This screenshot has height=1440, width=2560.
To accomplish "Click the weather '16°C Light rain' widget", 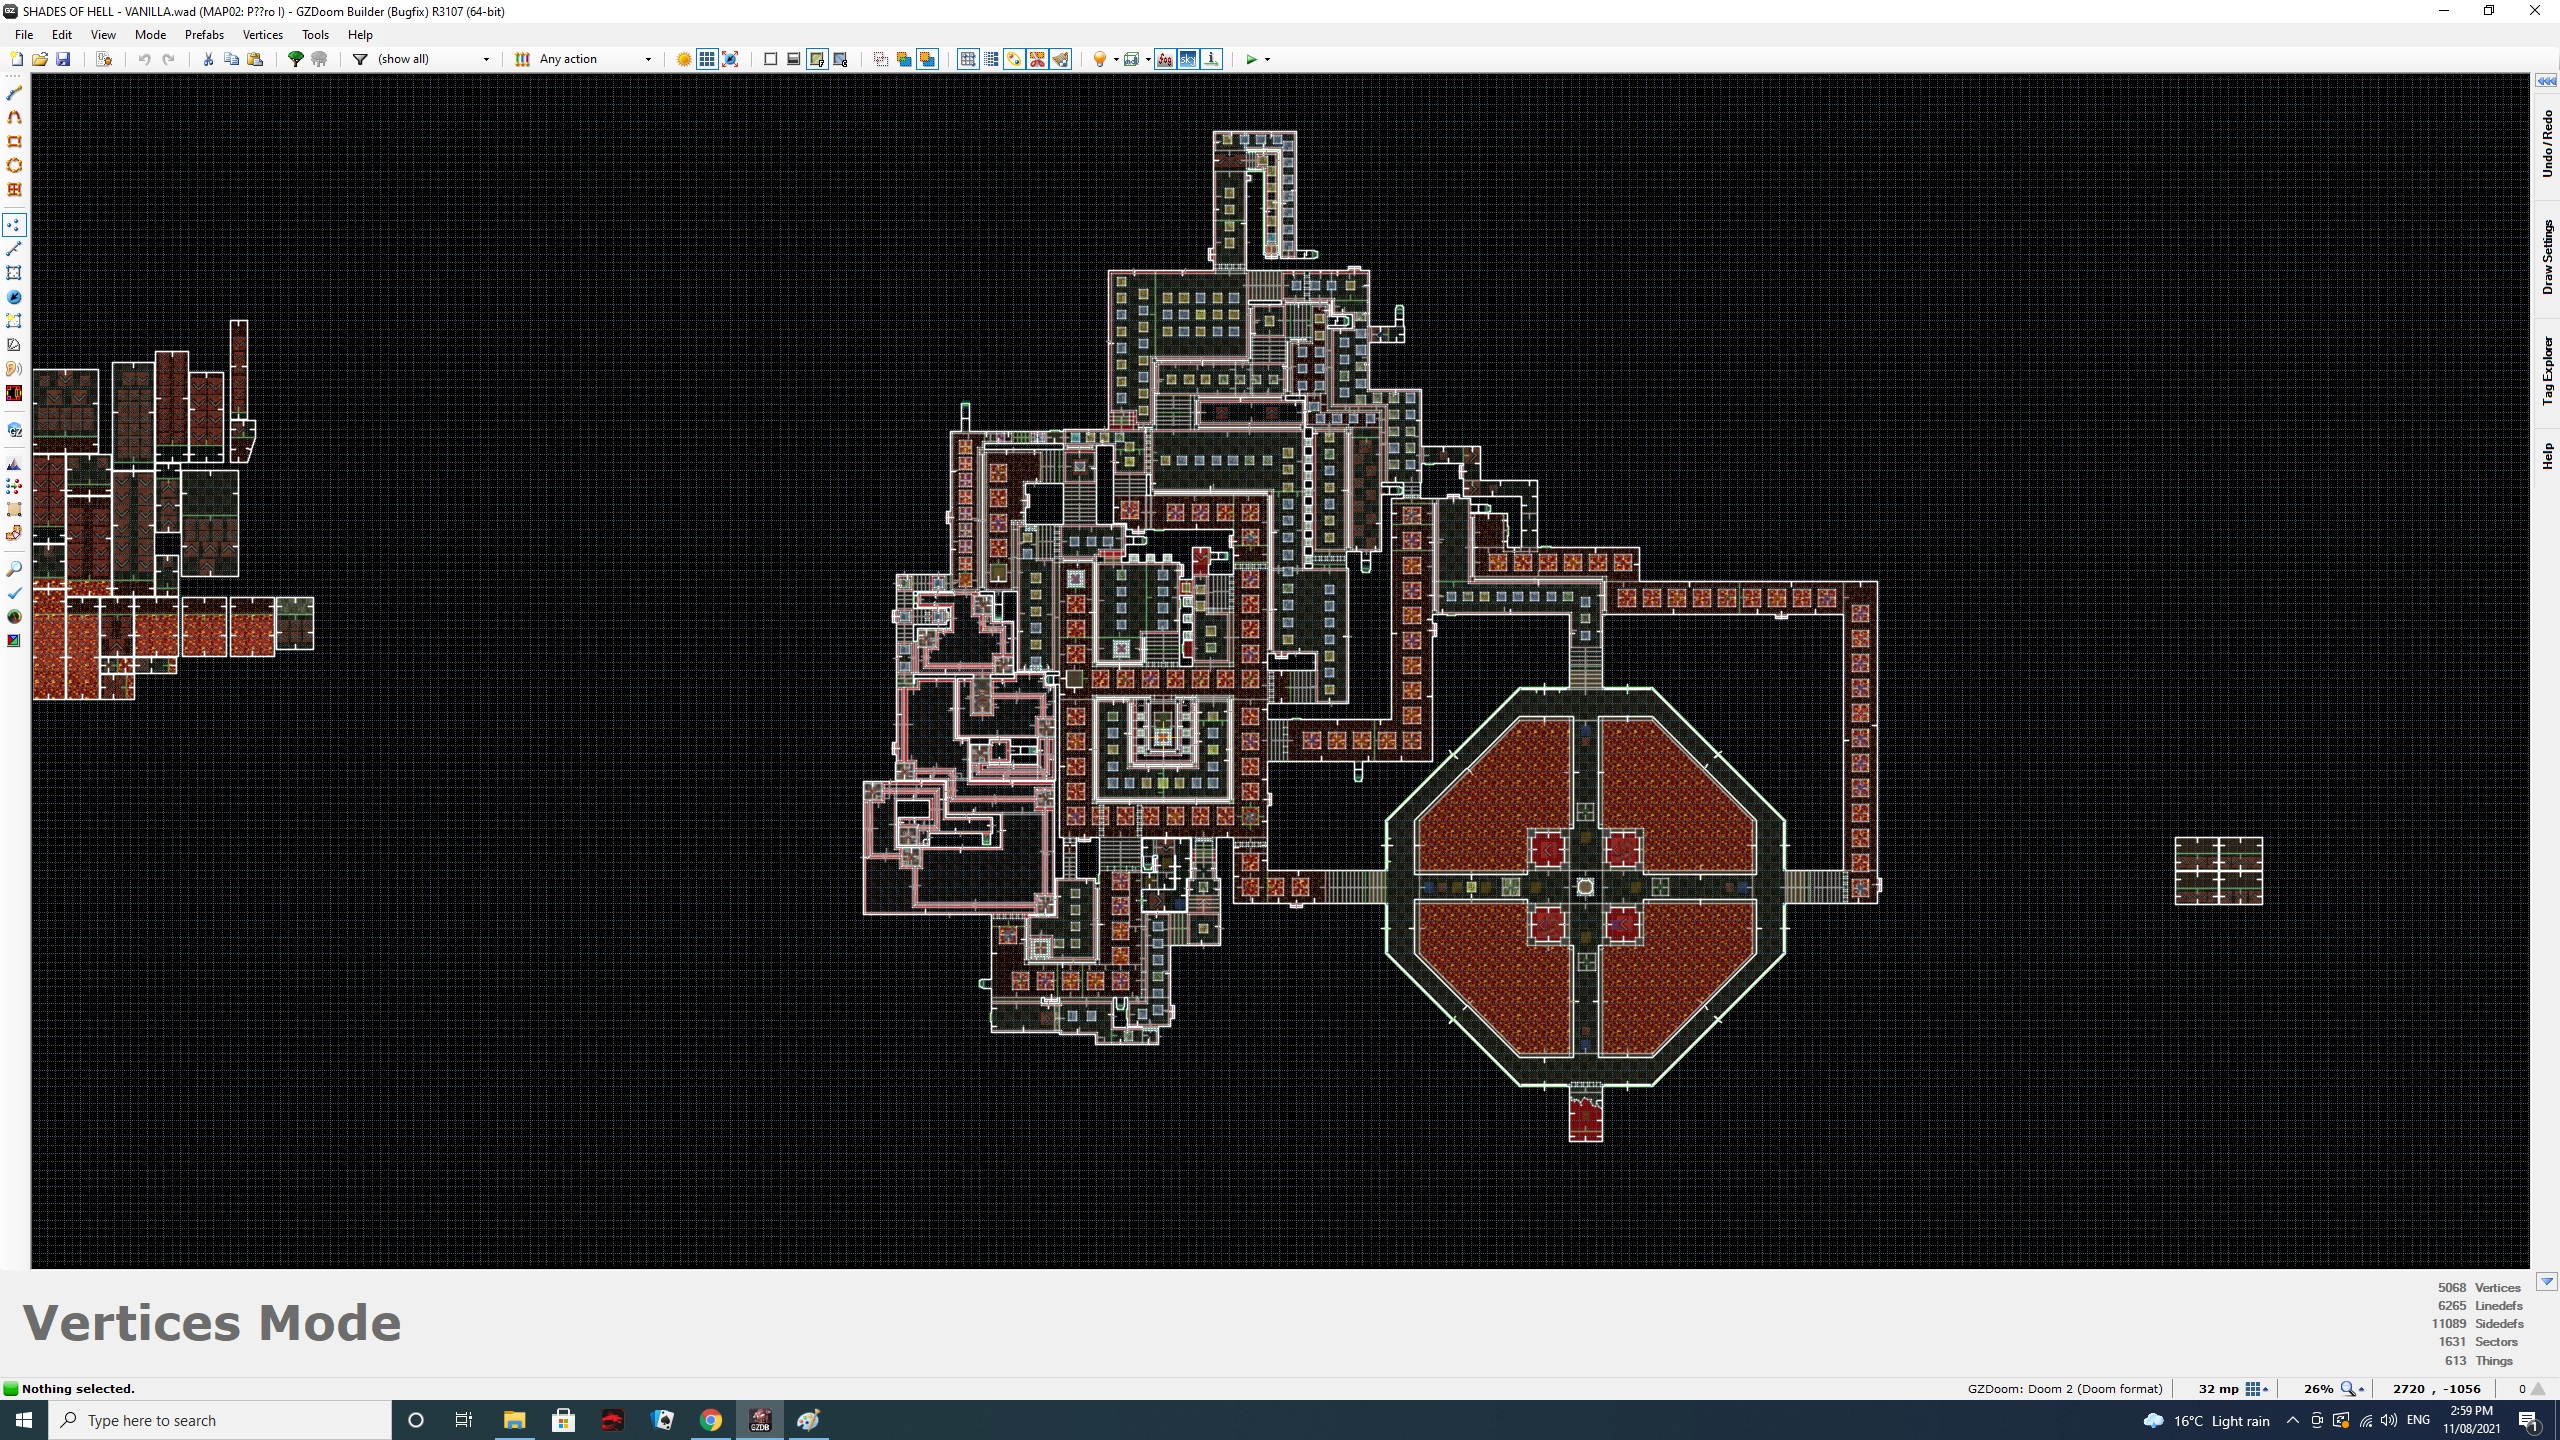I will tap(2206, 1420).
